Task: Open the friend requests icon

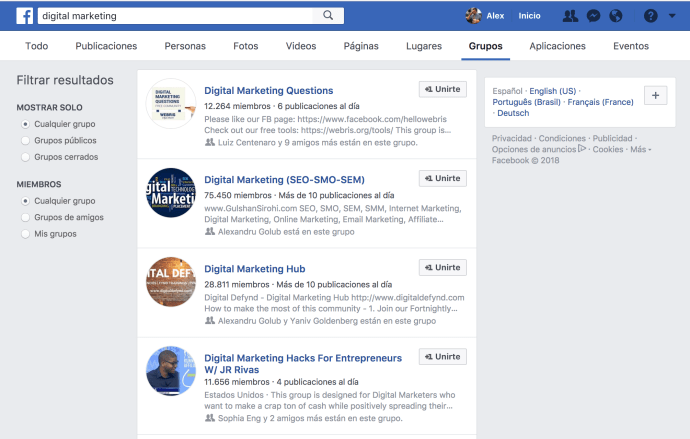Action: [x=570, y=16]
